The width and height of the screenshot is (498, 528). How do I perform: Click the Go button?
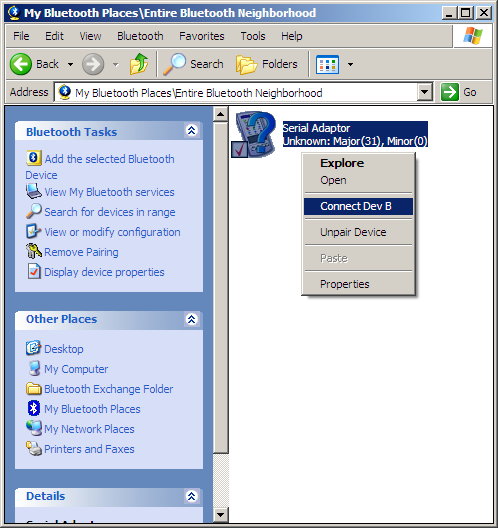point(459,92)
